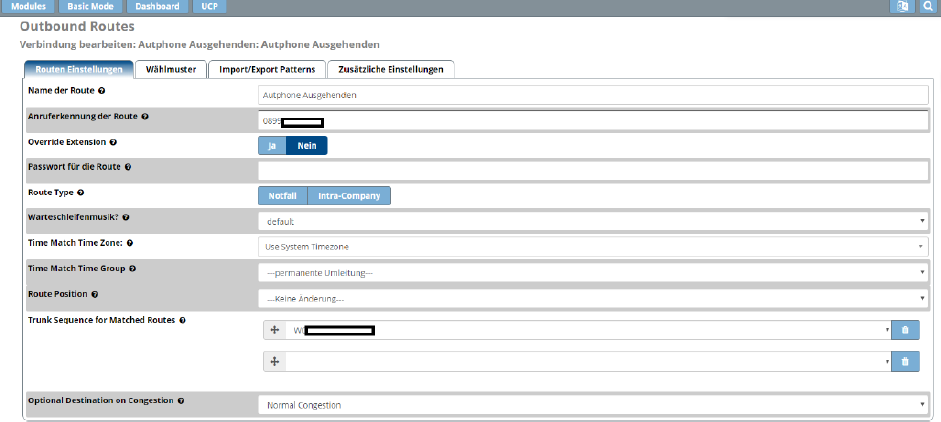This screenshot has width=941, height=422.
Task: Toggle the Intra-Company route type
Action: point(348,196)
